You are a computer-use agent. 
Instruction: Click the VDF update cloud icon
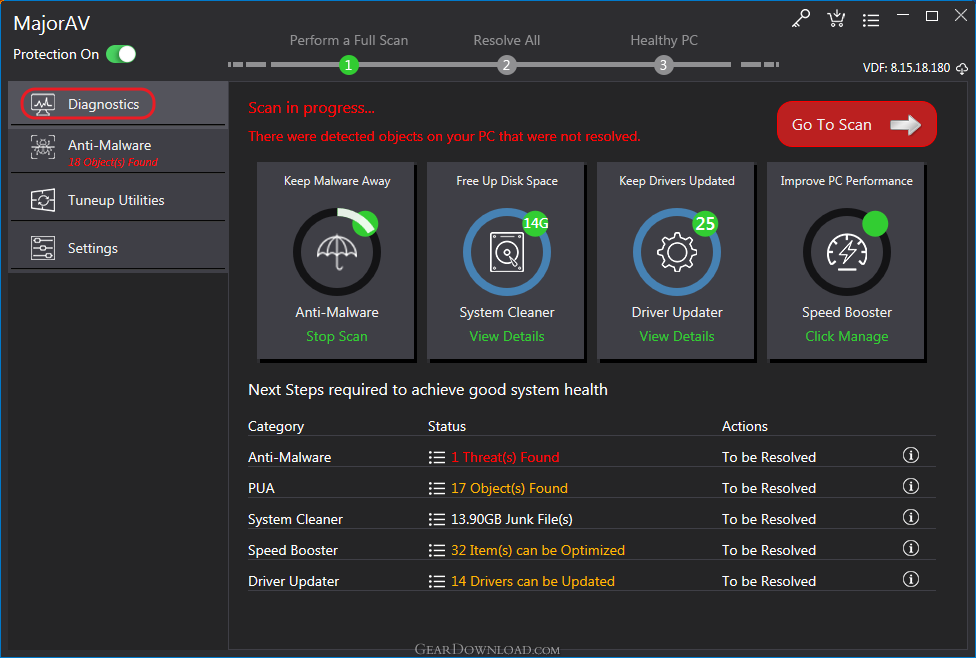(962, 68)
